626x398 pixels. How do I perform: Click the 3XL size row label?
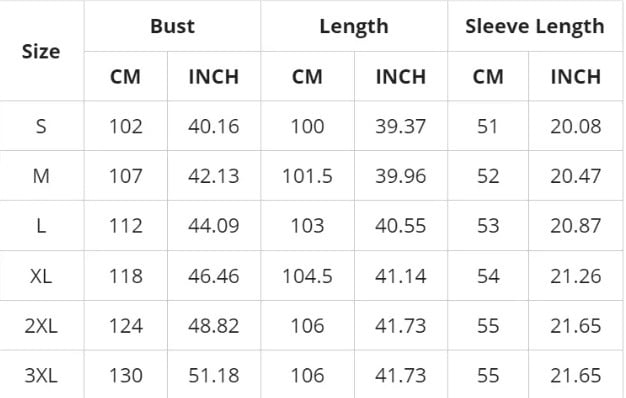41,375
